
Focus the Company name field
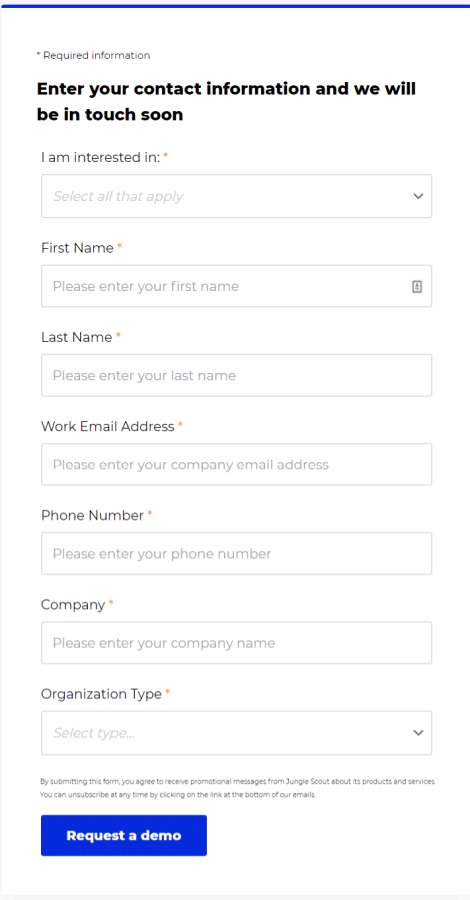[x=236, y=643]
